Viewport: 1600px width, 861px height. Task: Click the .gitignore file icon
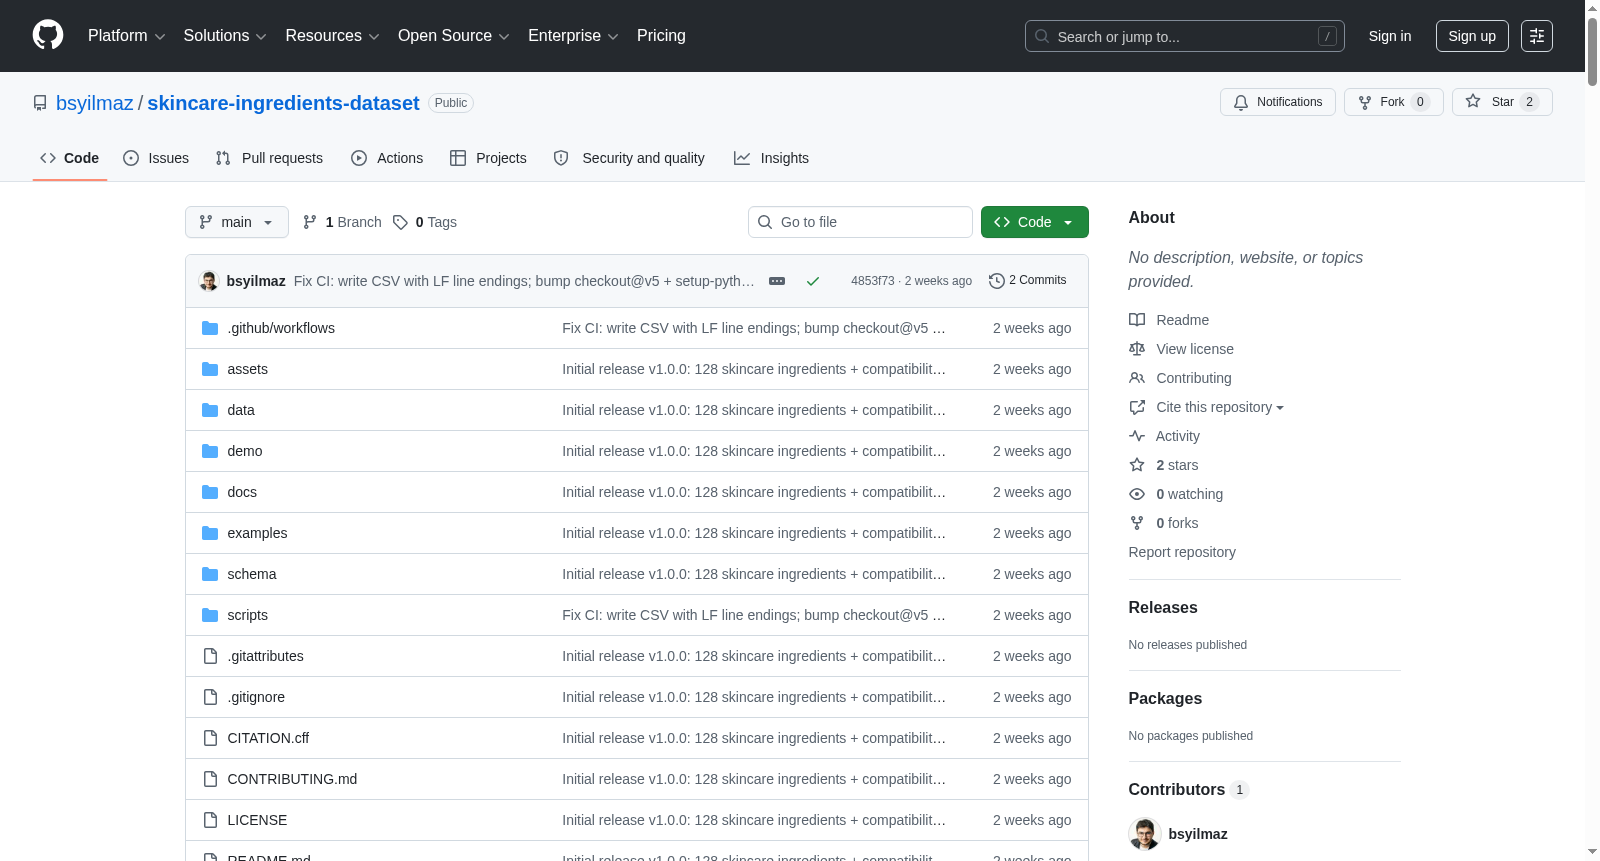tap(210, 697)
